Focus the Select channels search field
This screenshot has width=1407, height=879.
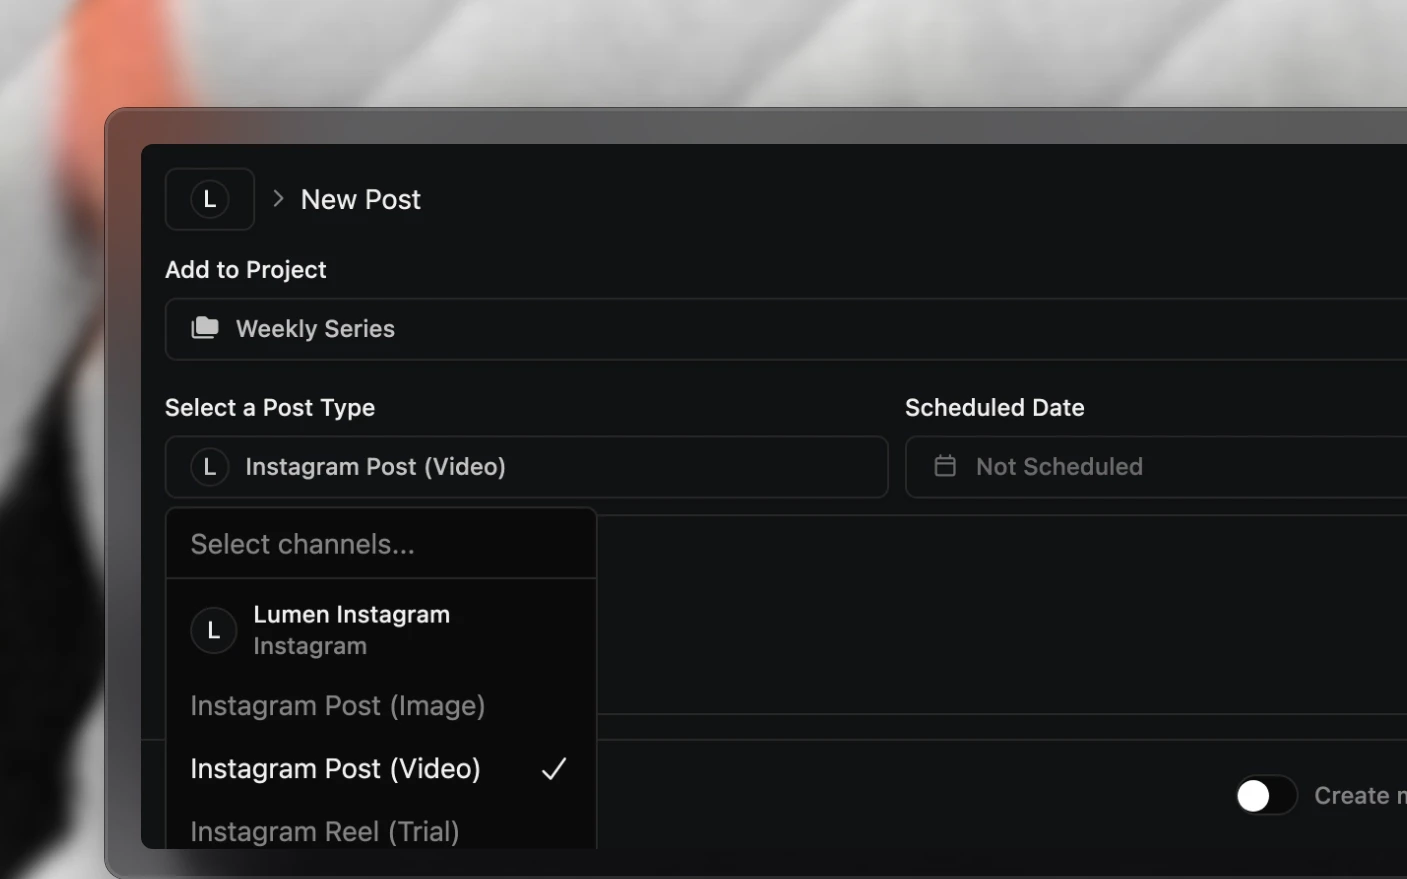381,544
